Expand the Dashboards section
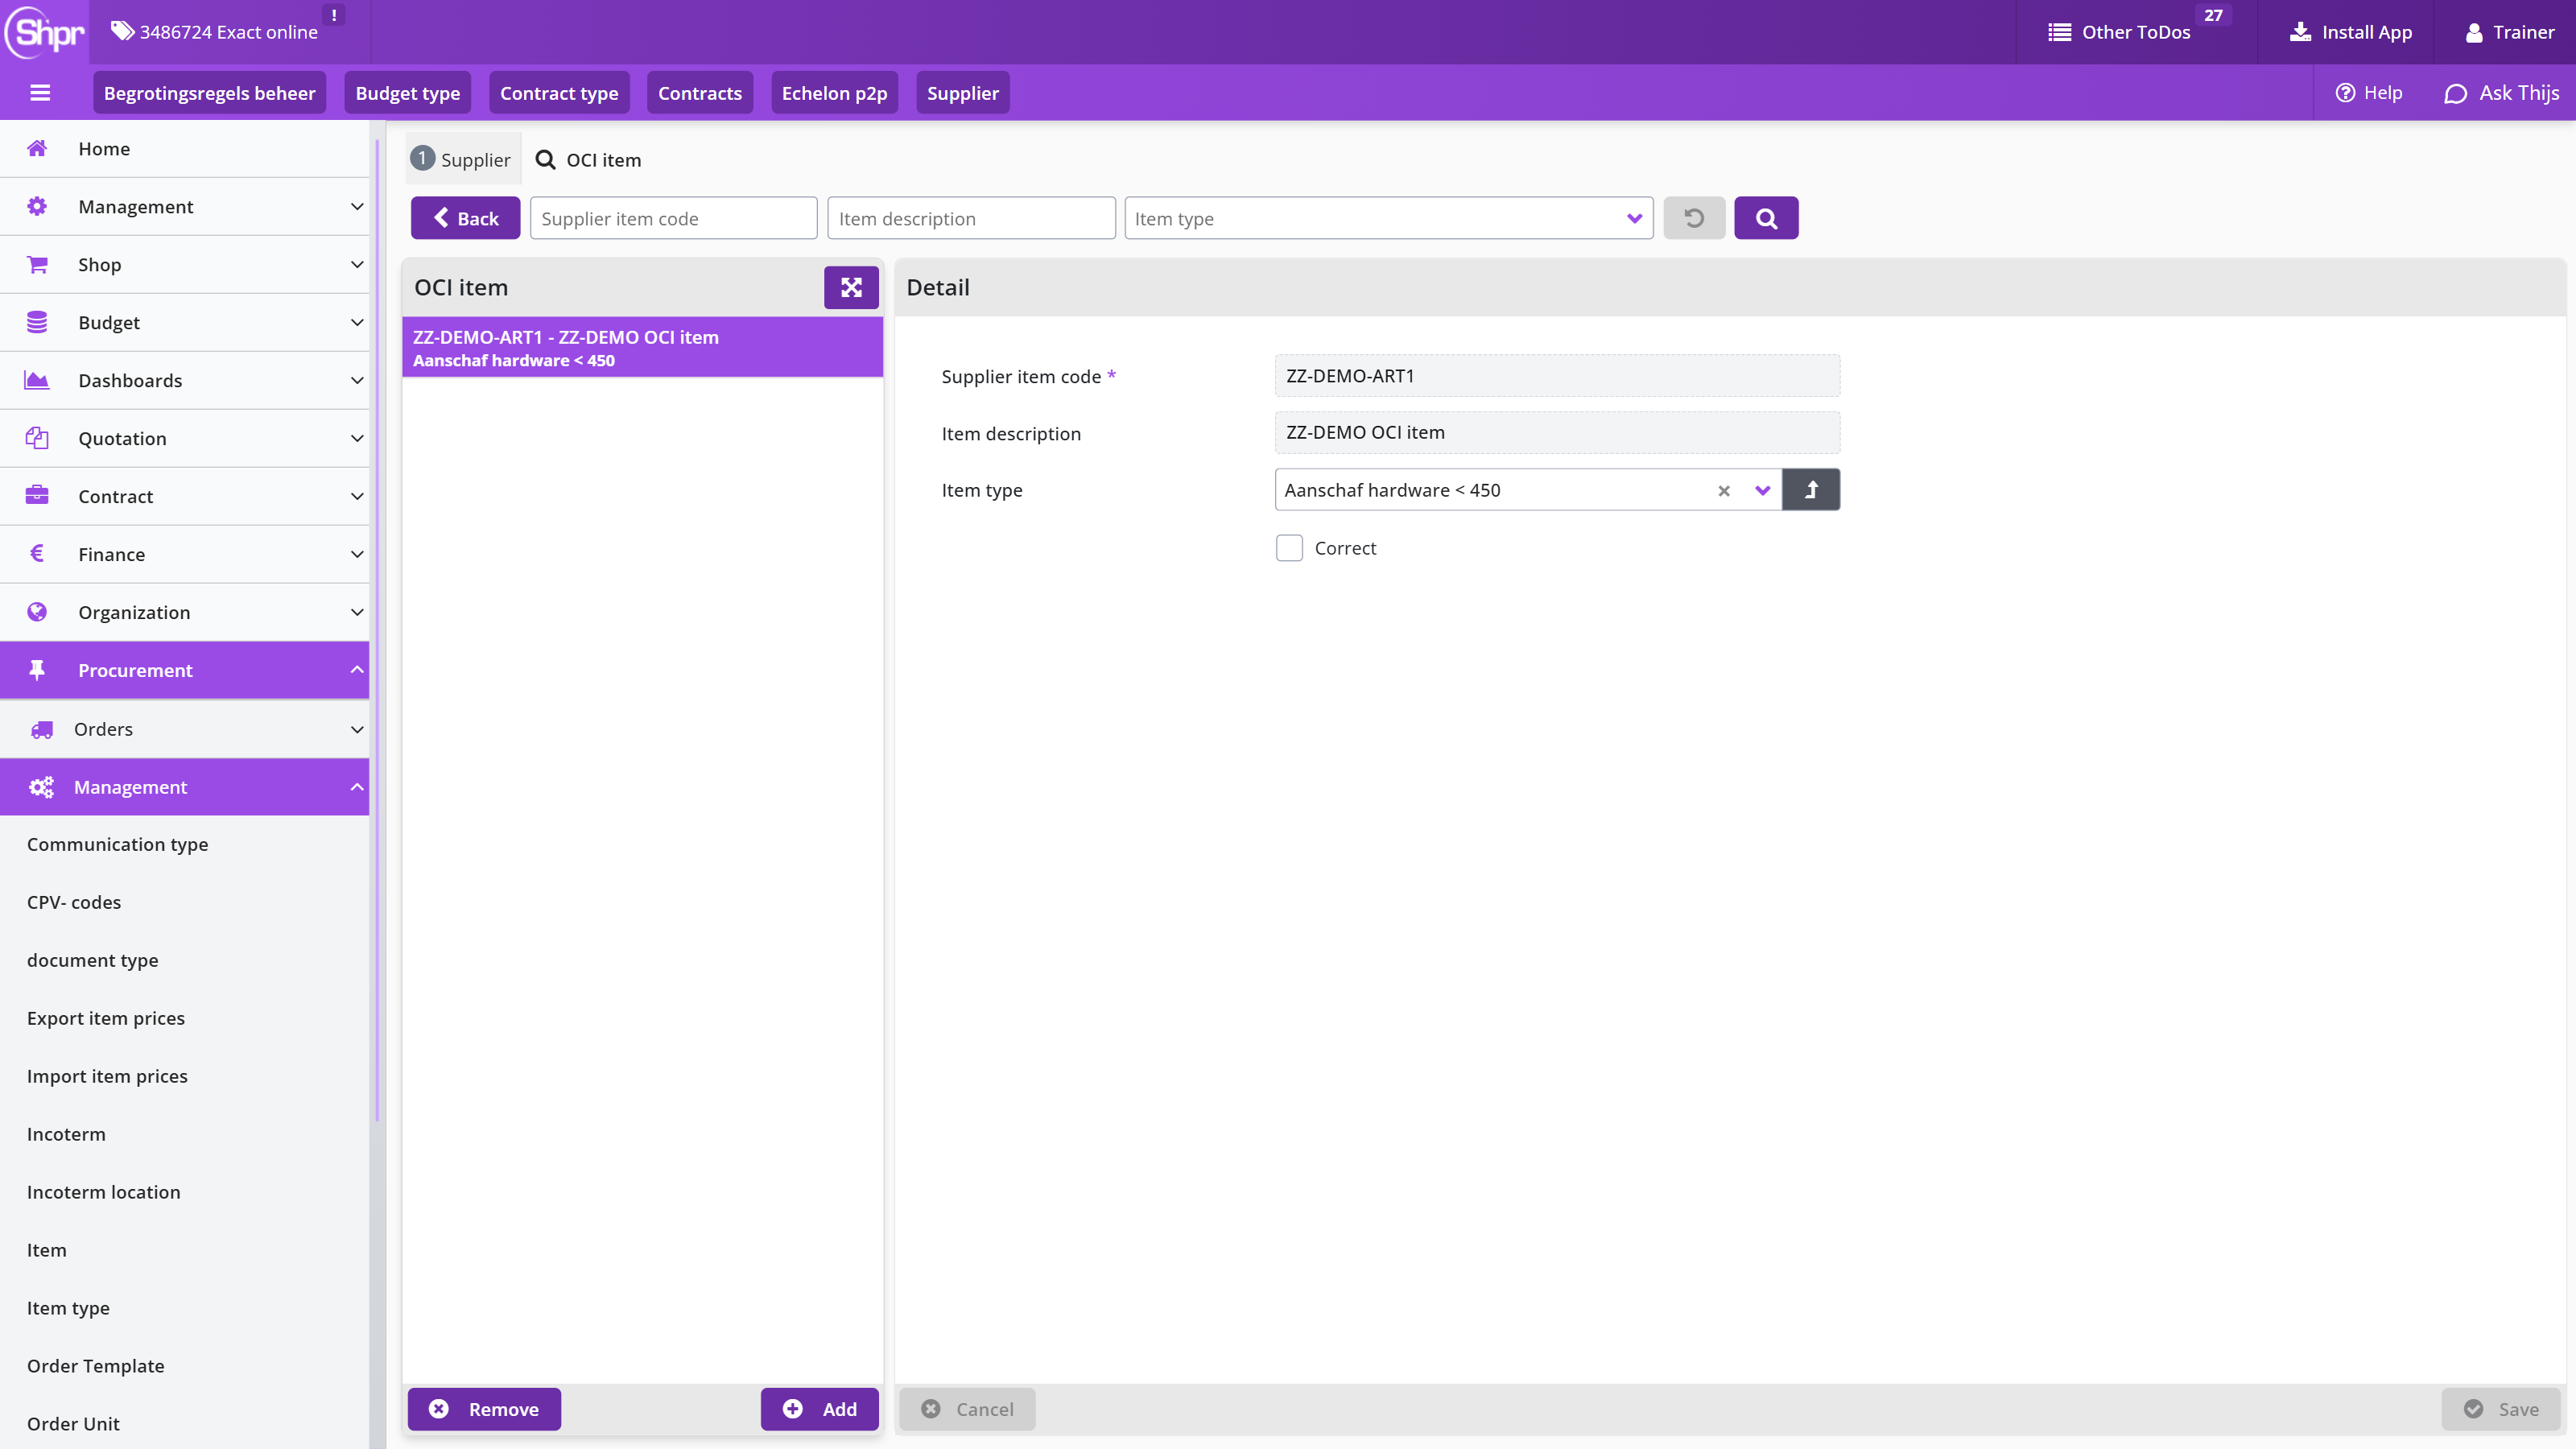Viewport: 2576px width, 1449px height. coord(185,381)
